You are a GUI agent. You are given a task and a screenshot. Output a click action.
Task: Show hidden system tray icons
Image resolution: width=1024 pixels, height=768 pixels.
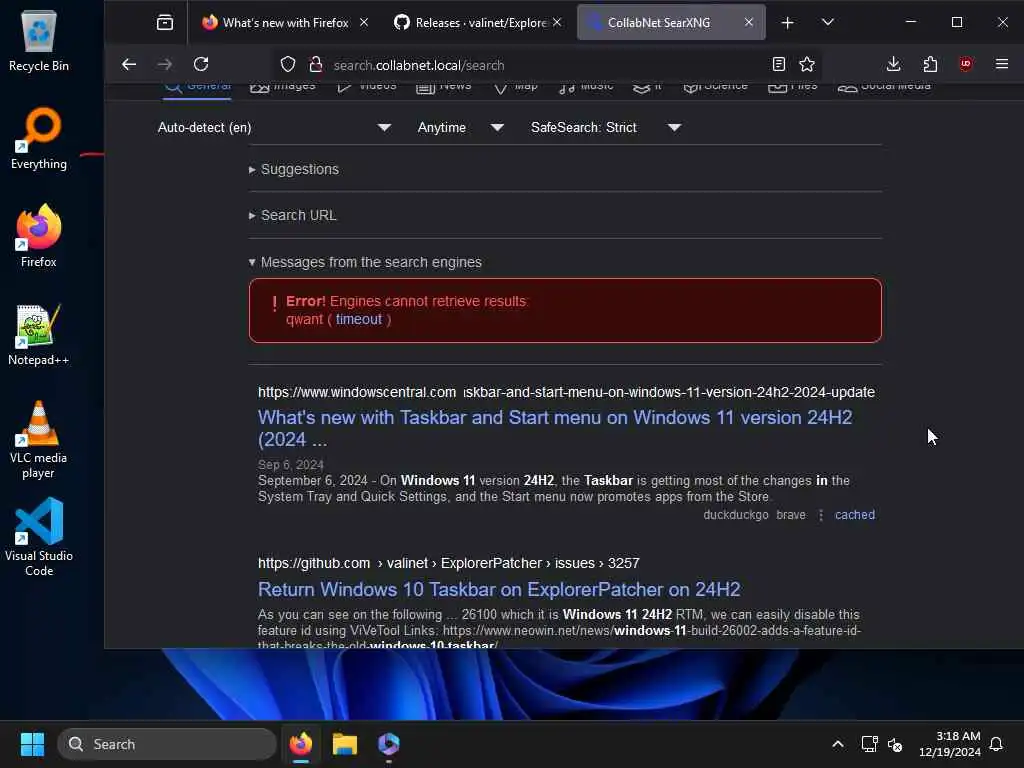[x=838, y=744]
